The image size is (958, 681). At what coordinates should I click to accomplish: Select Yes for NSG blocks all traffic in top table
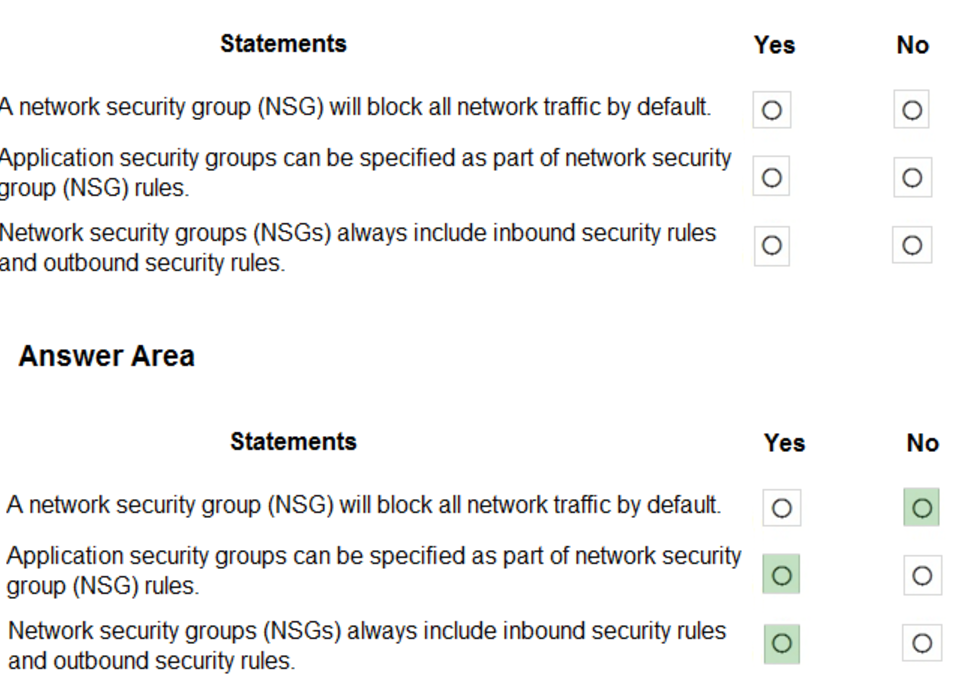pyautogui.click(x=771, y=110)
